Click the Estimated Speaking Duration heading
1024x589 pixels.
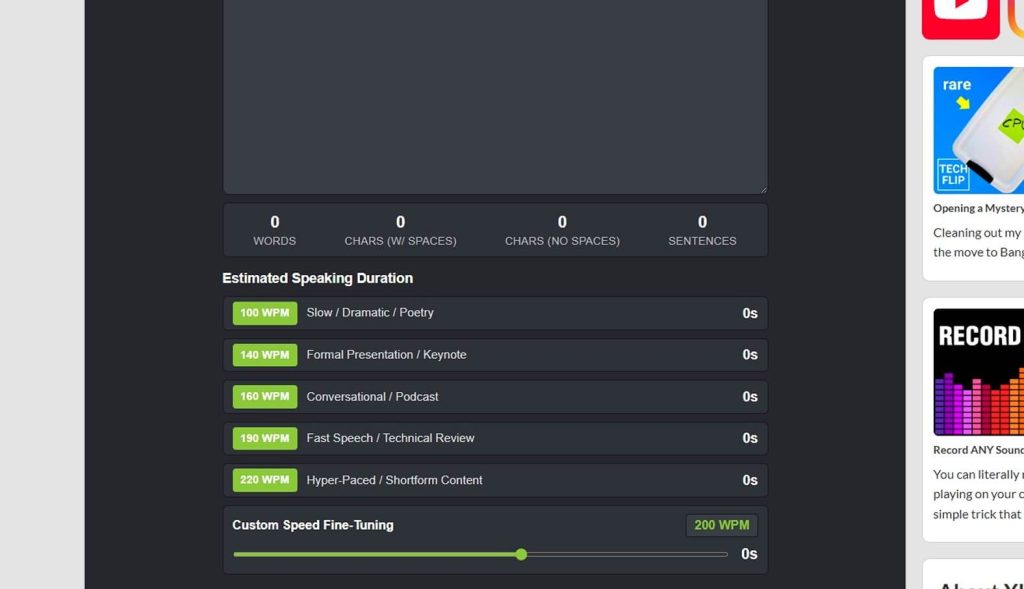[317, 278]
